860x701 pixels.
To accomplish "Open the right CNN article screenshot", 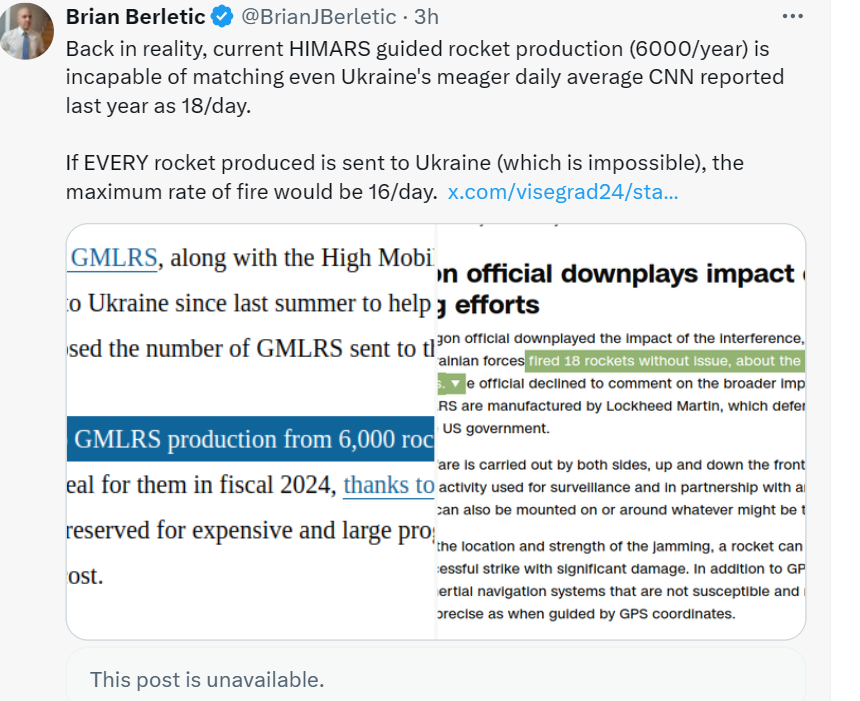I will 621,432.
